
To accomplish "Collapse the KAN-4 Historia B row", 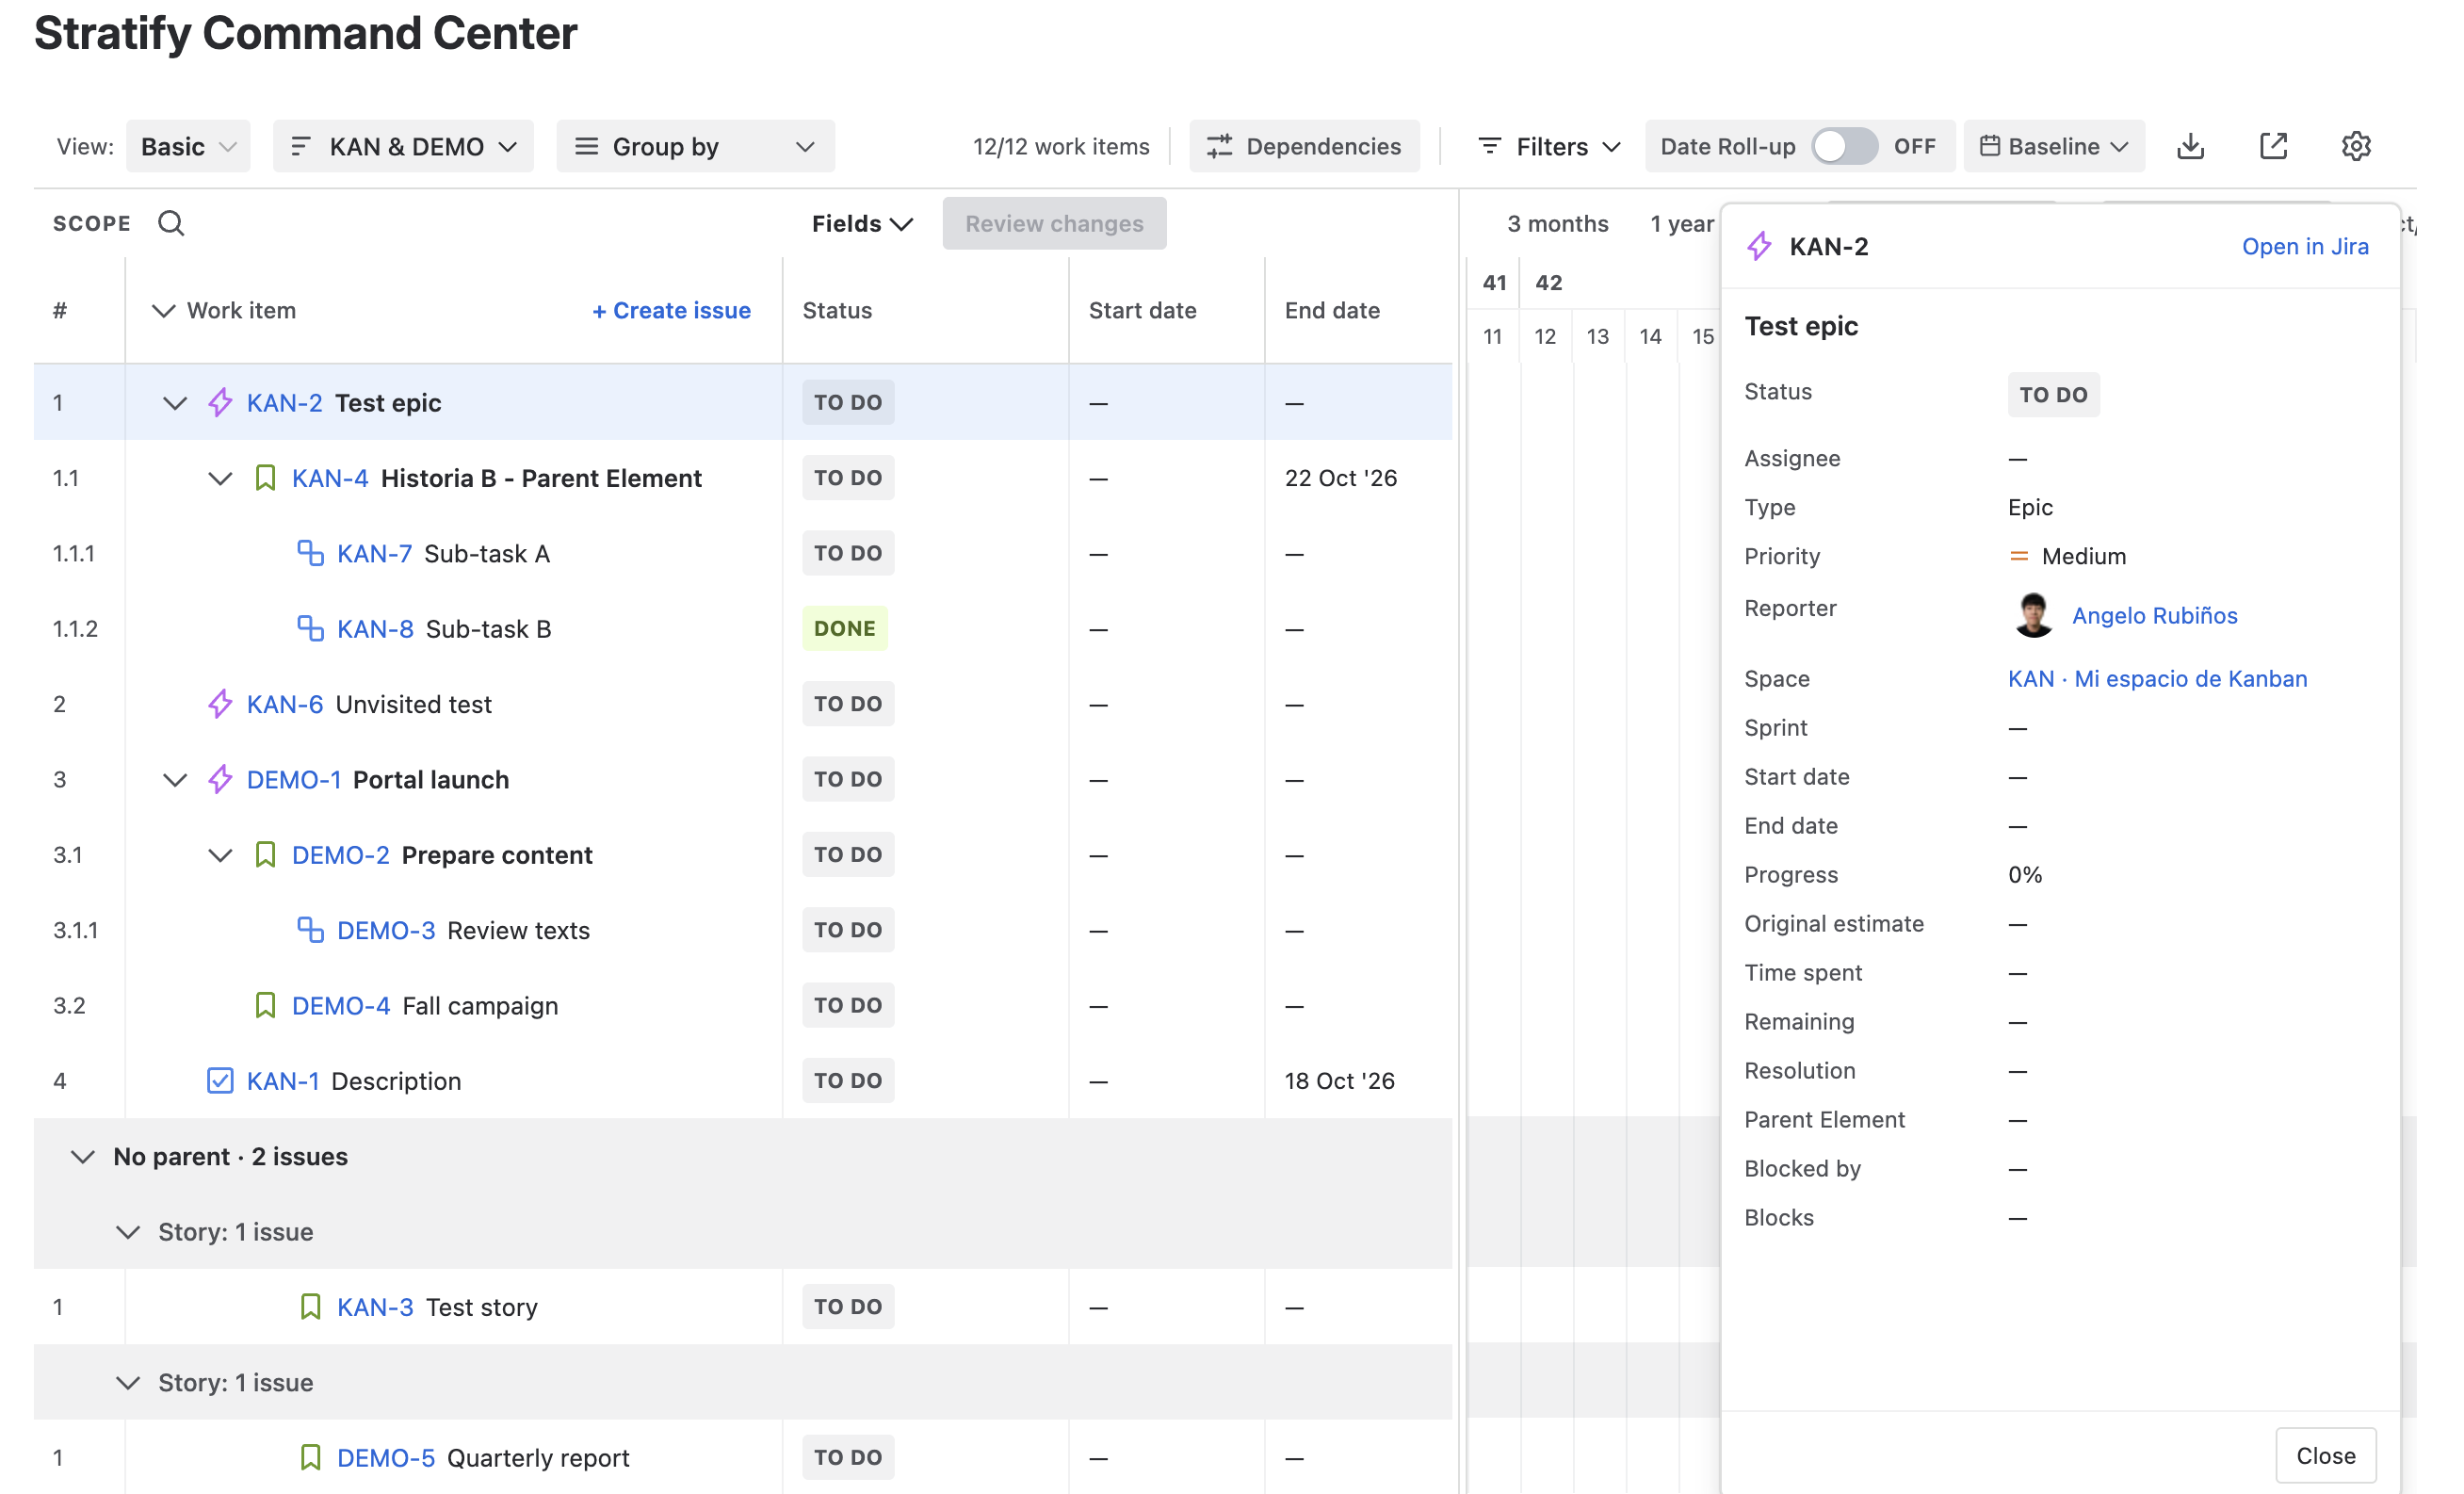I will click(220, 478).
